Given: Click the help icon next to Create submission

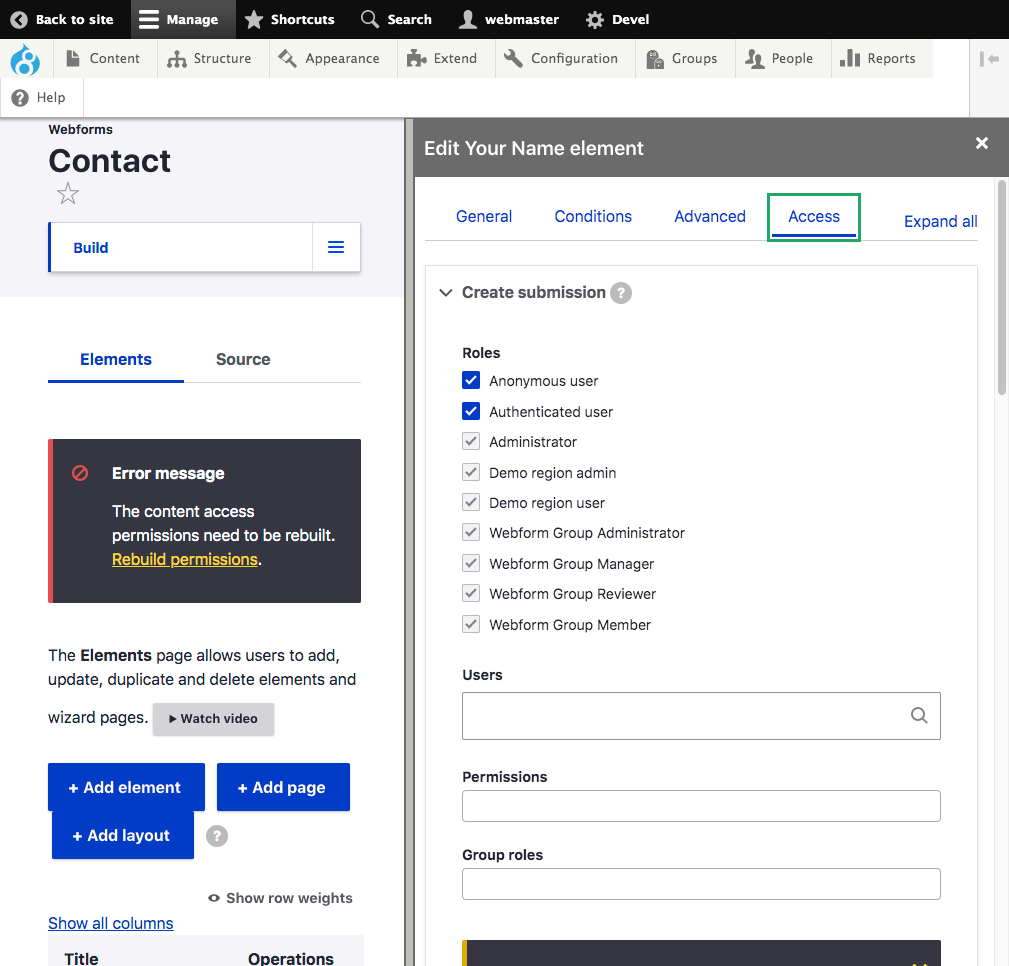Looking at the screenshot, I should coord(621,293).
